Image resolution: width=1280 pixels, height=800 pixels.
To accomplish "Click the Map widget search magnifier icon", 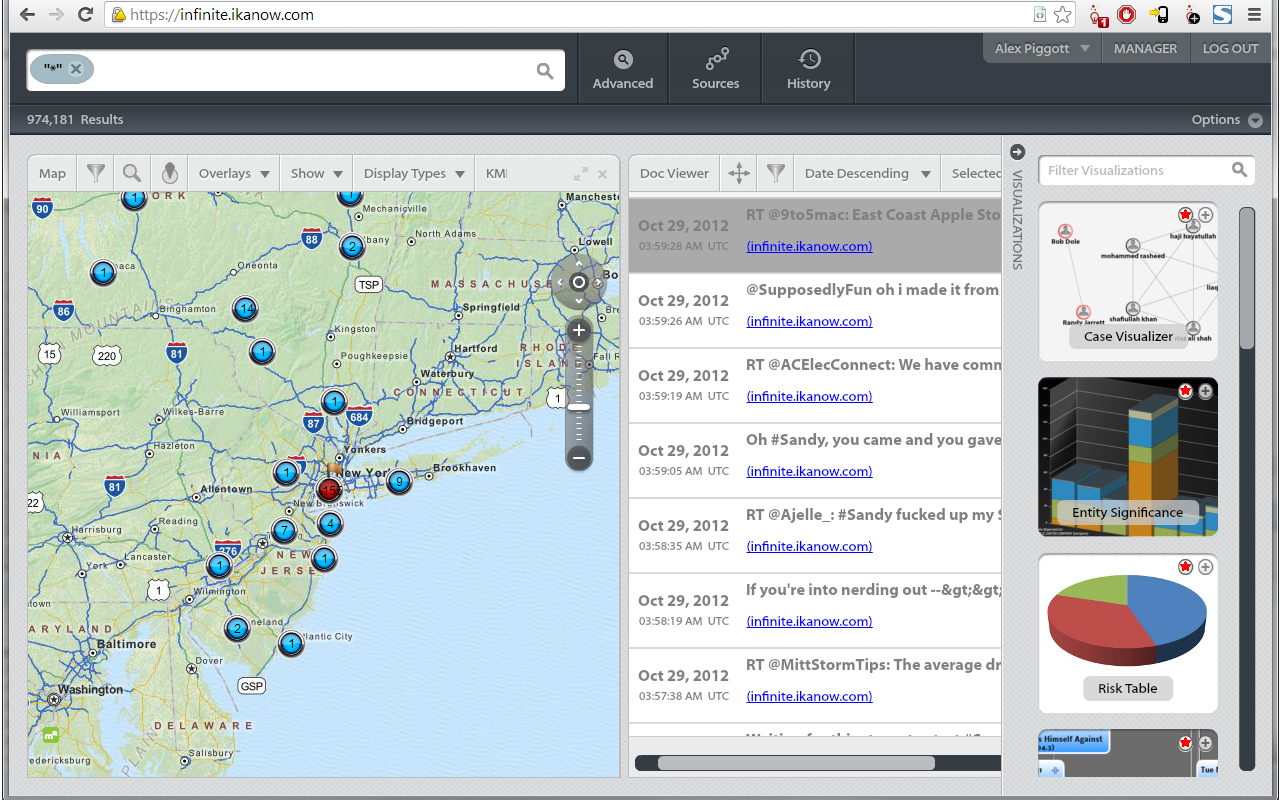I will coord(132,173).
